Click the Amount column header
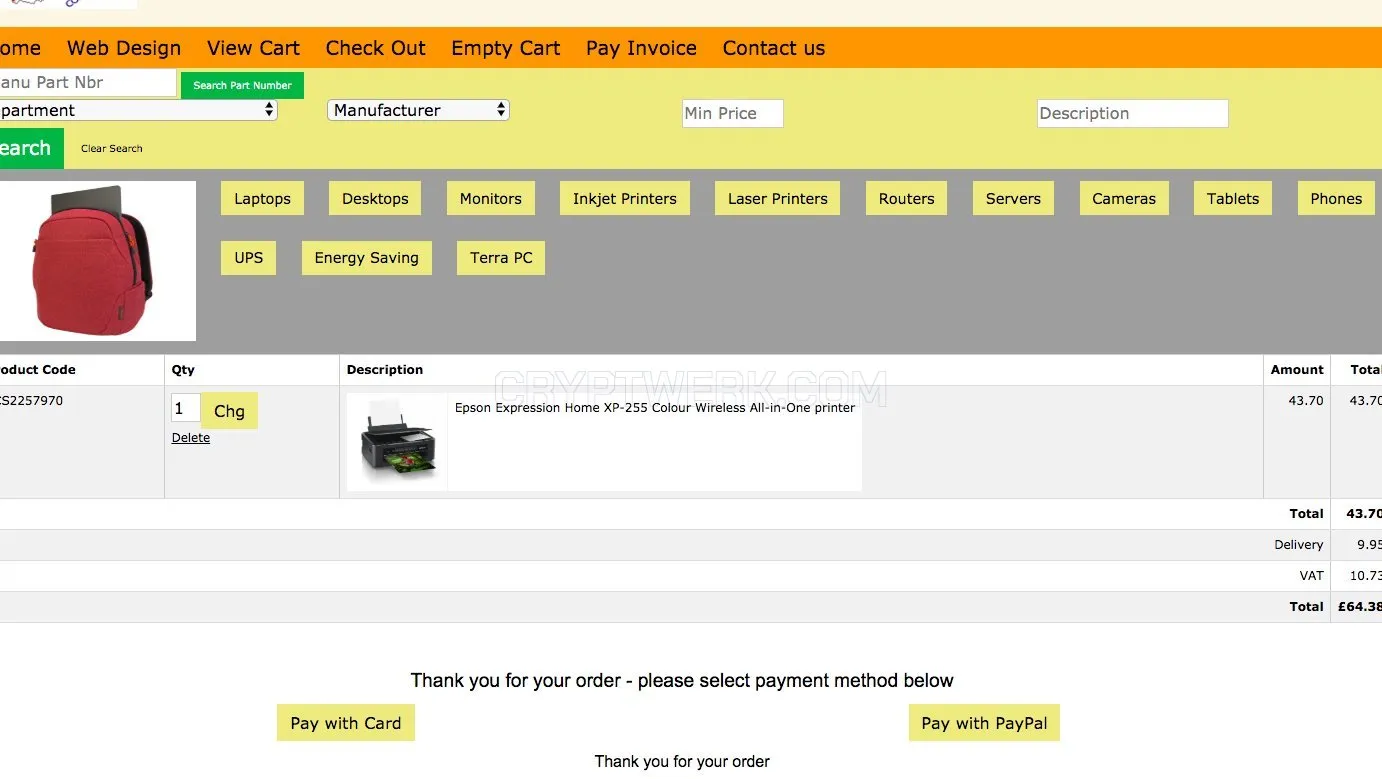The image size is (1382, 779). [1297, 370]
